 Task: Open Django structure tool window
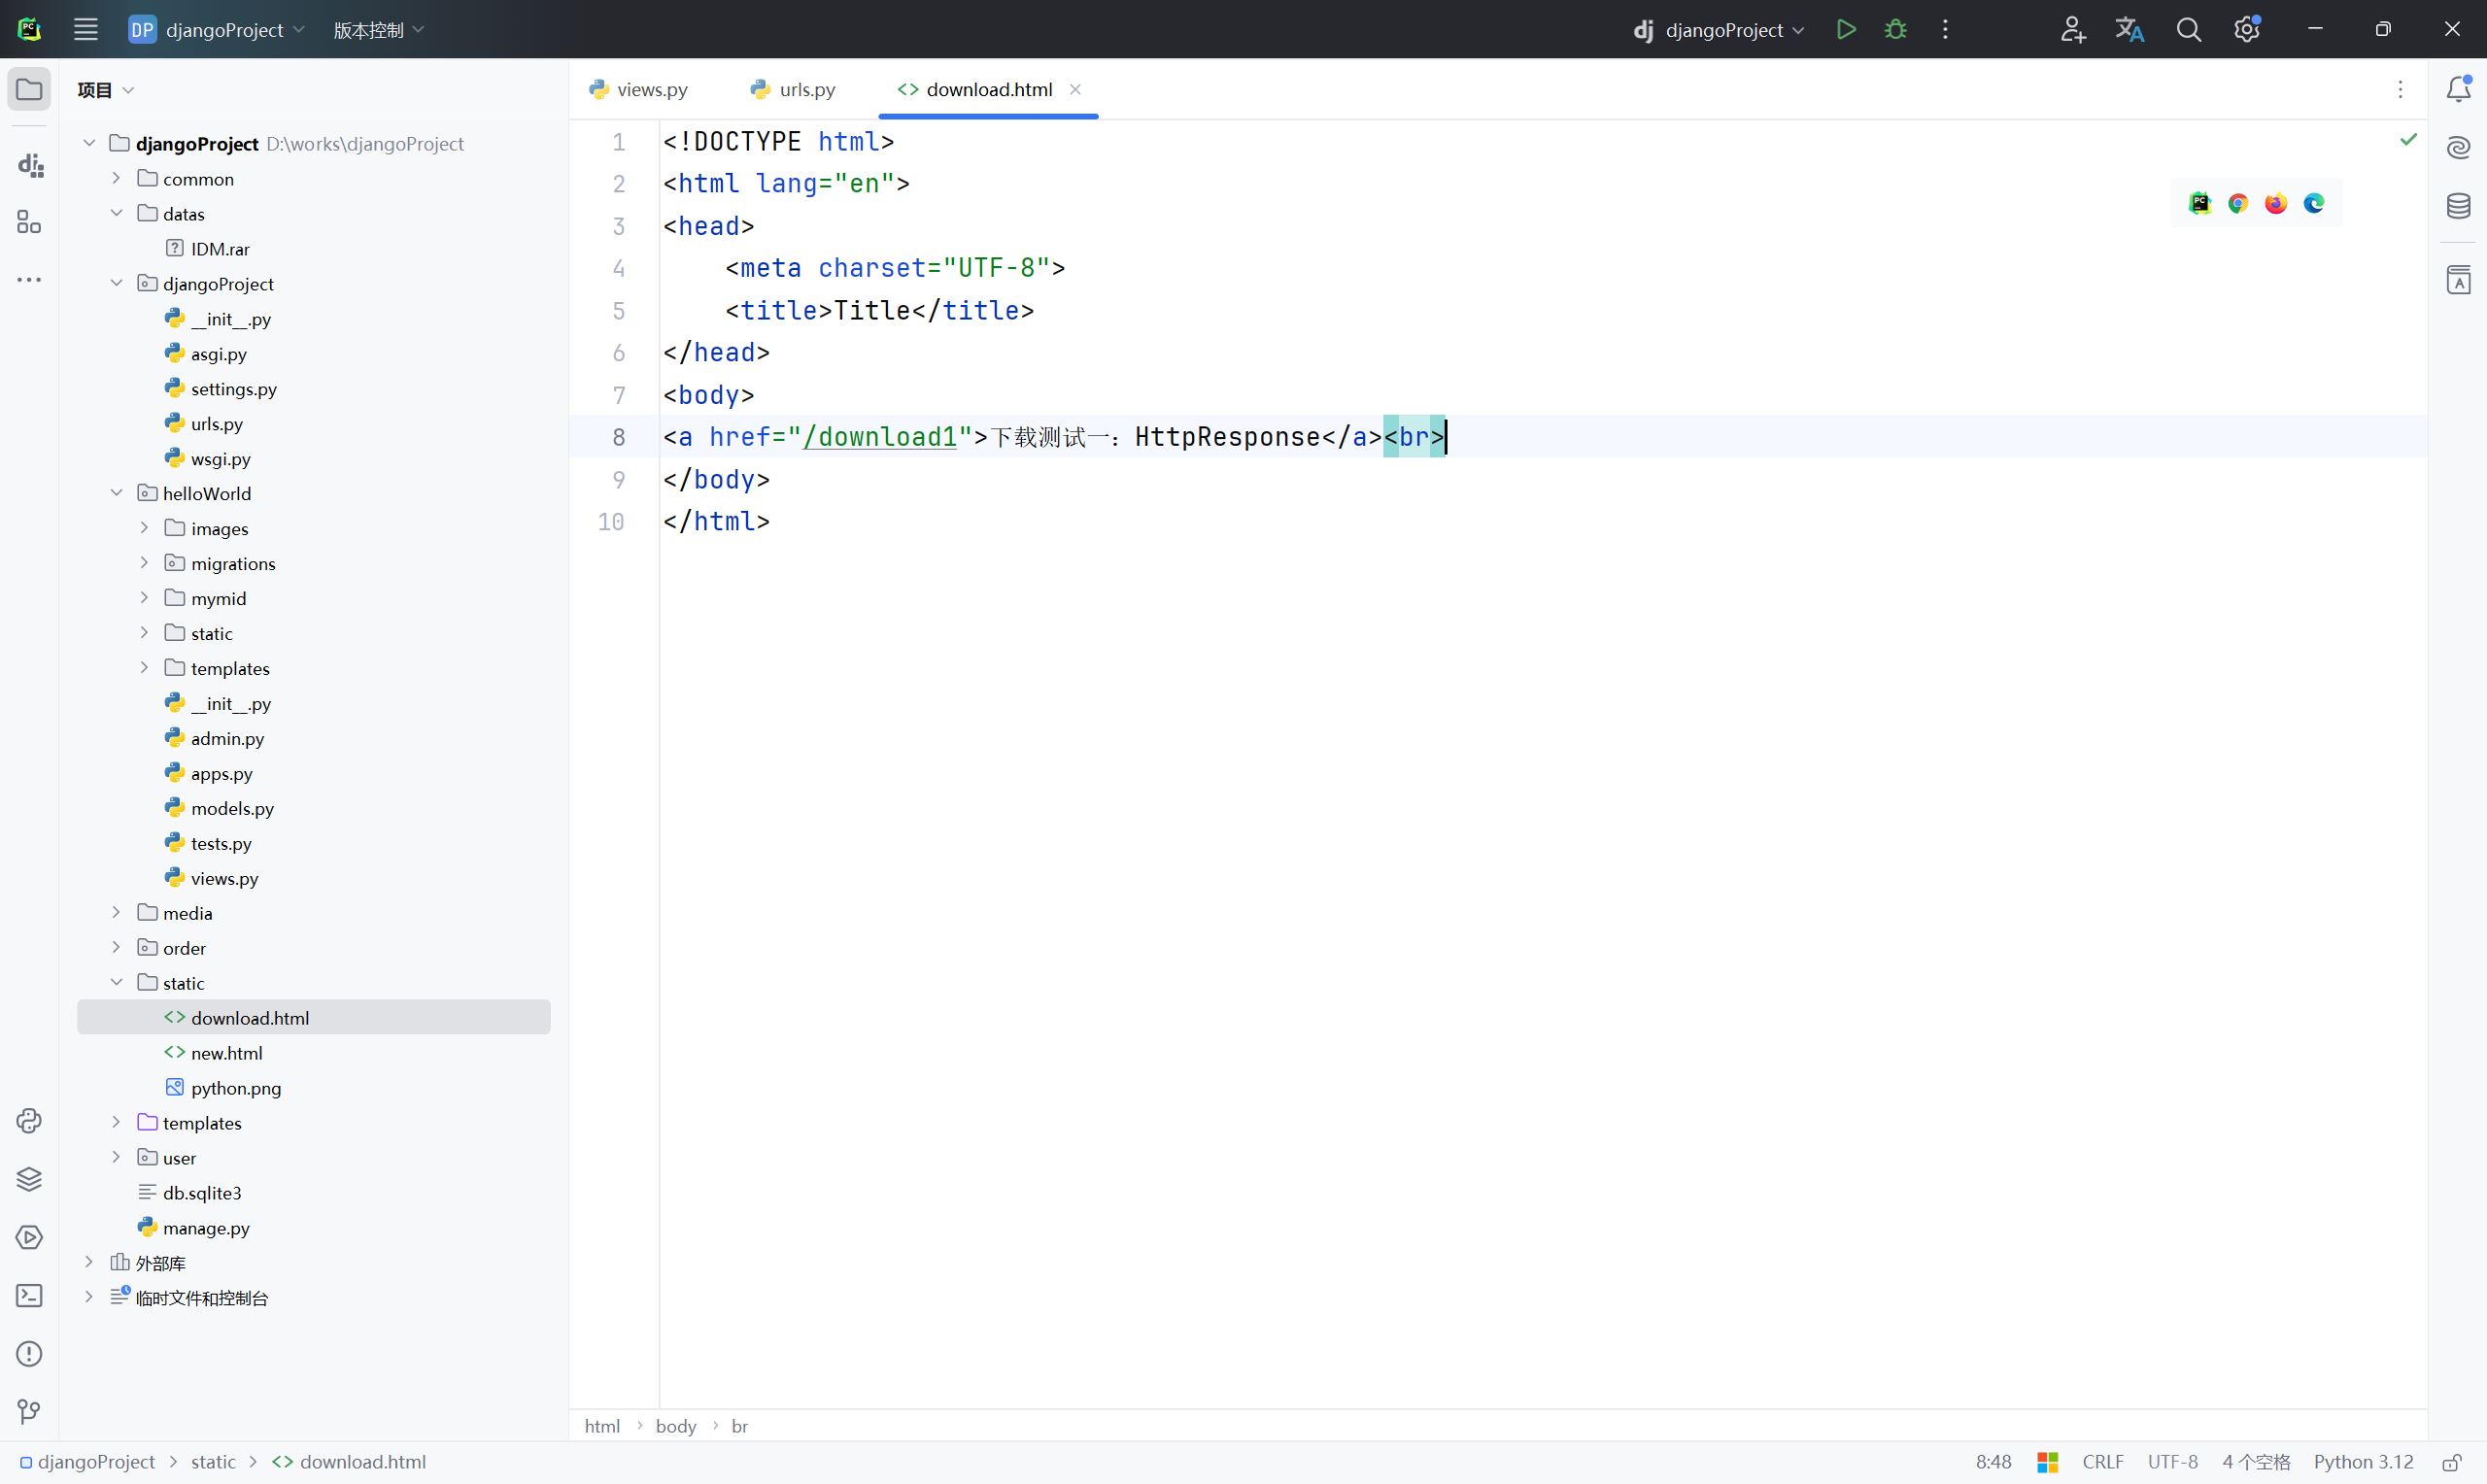point(29,165)
